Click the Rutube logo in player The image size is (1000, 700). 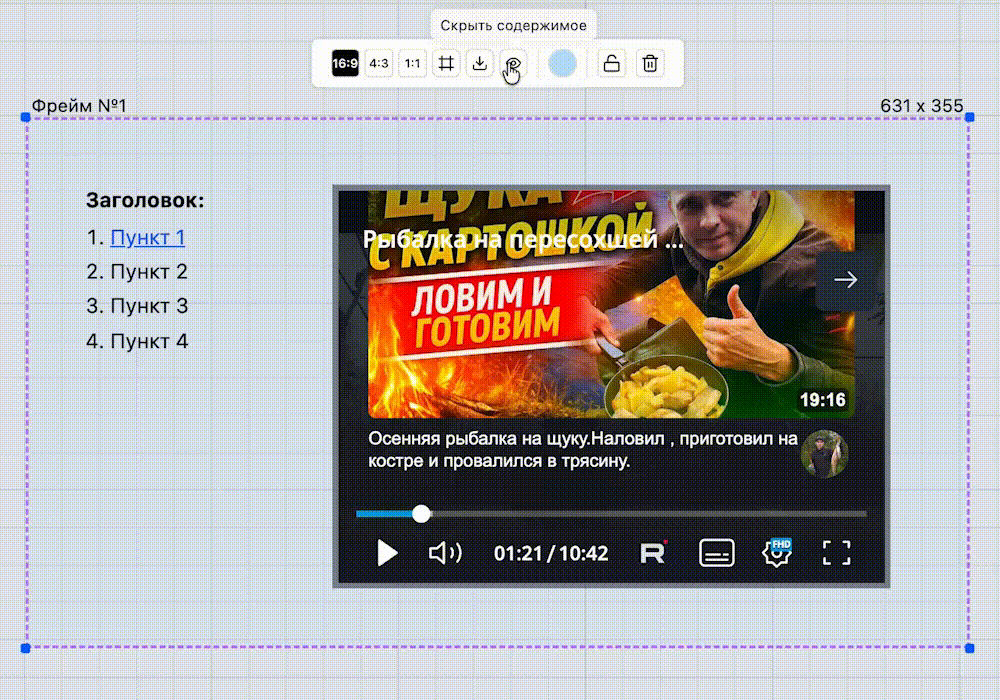pyautogui.click(x=653, y=553)
